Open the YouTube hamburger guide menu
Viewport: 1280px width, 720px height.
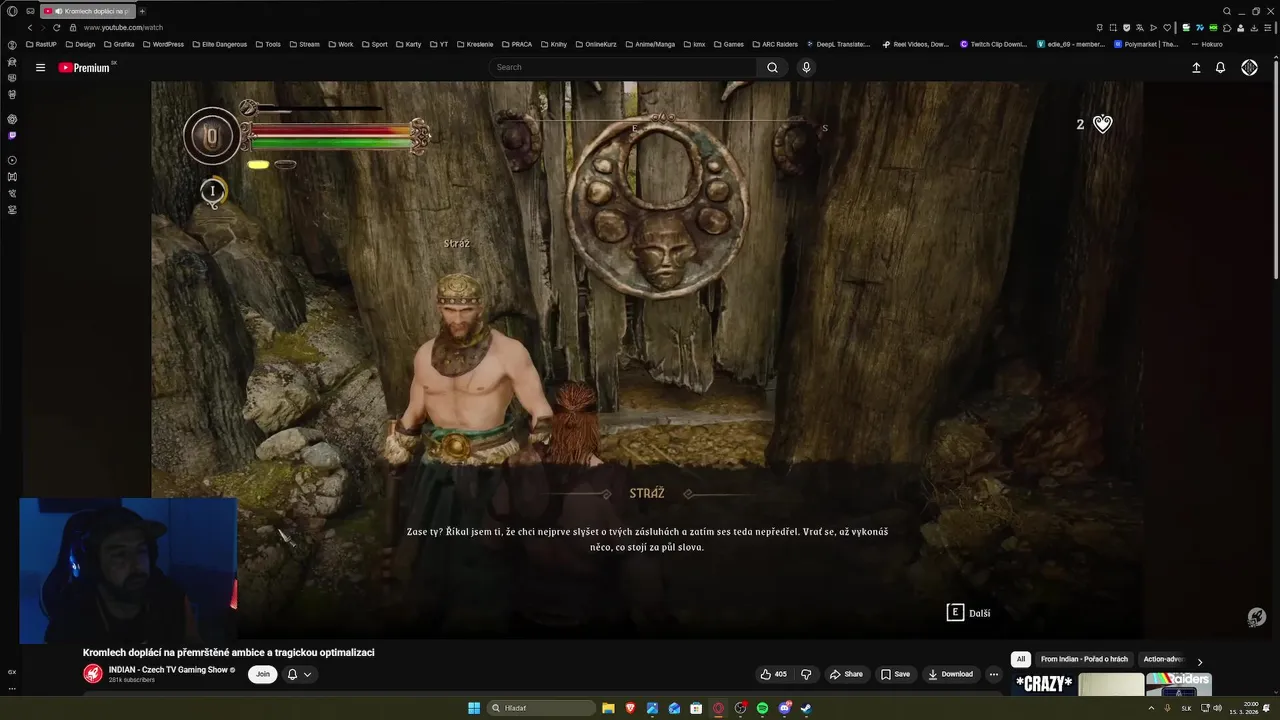click(40, 67)
